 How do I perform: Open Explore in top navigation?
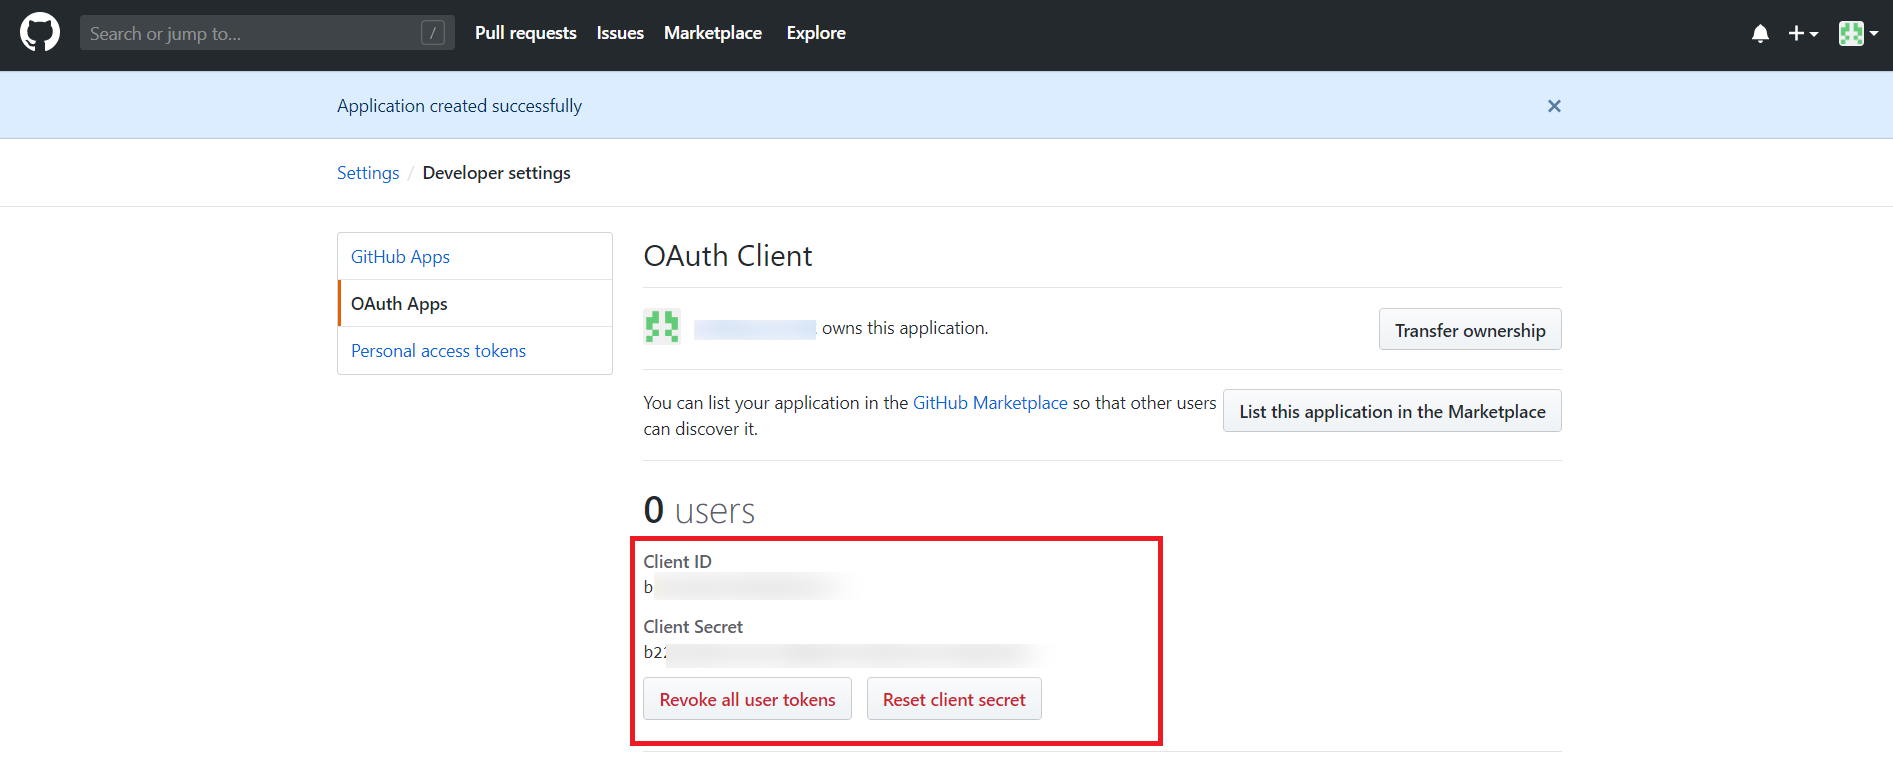click(816, 33)
